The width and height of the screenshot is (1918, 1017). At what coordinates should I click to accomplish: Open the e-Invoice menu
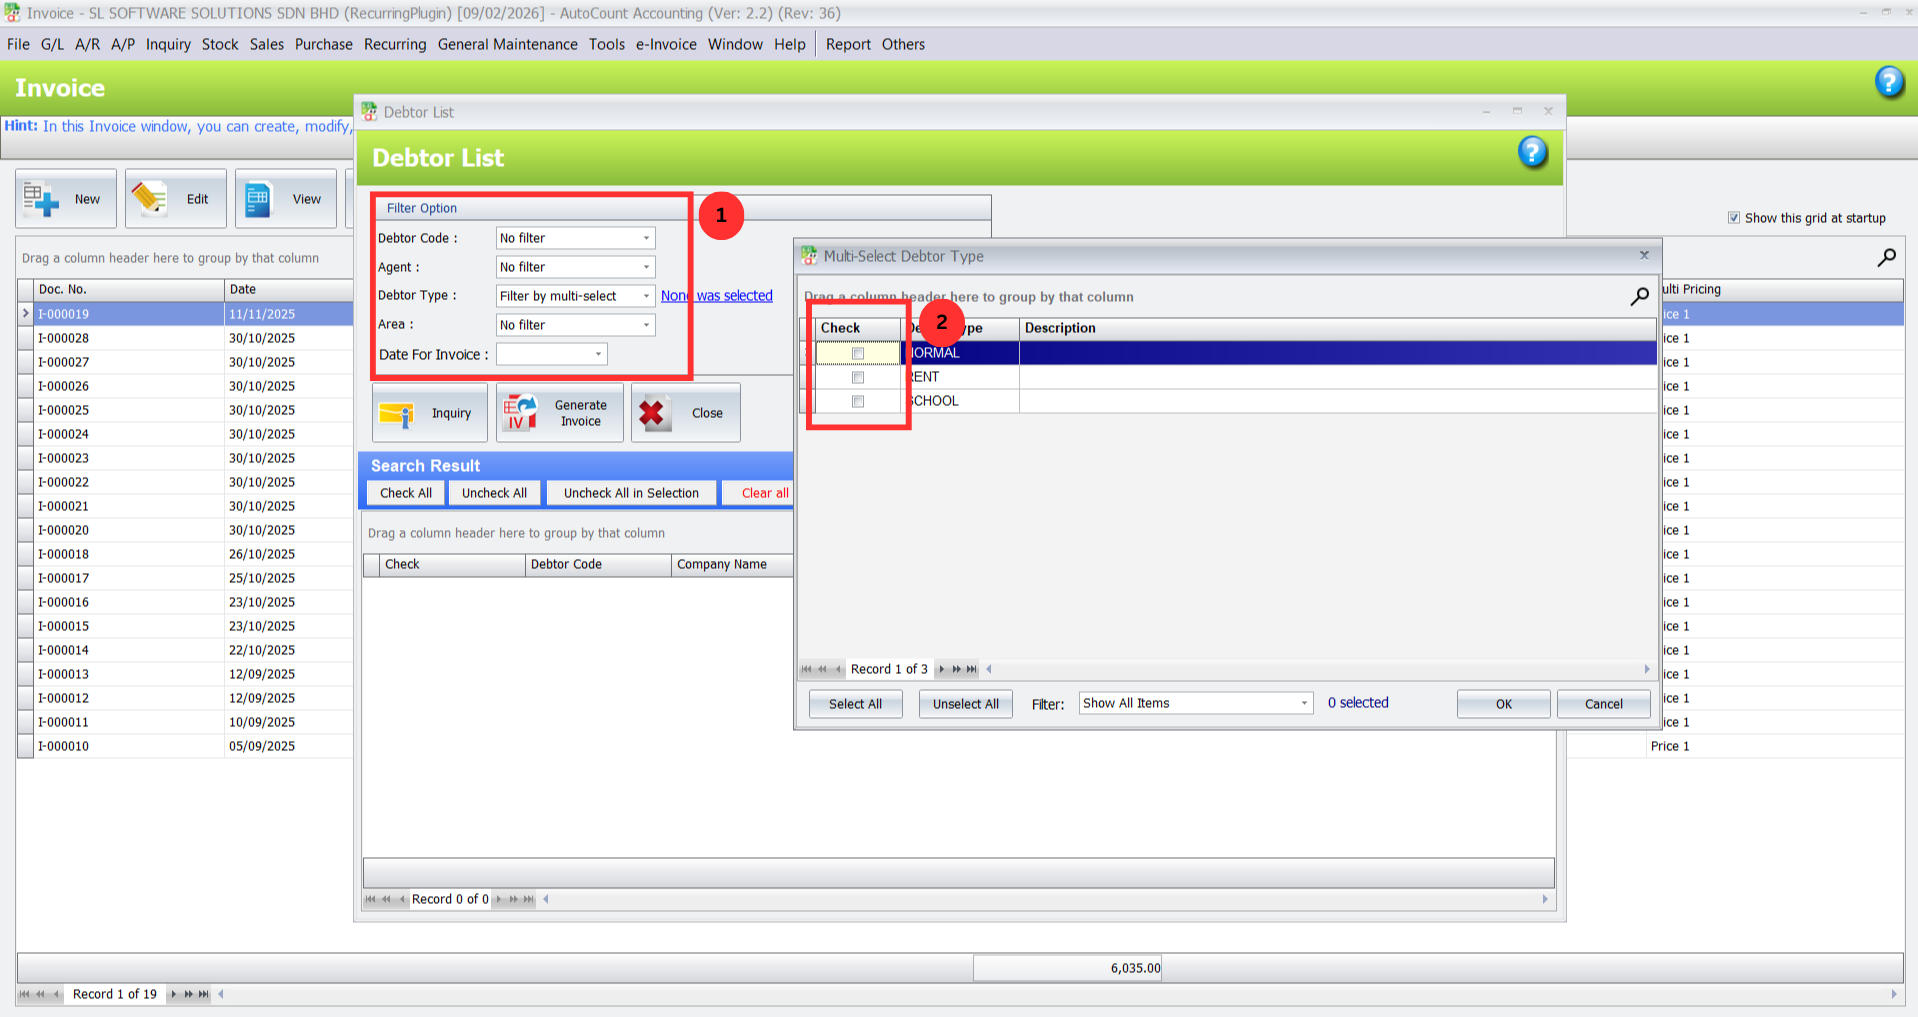[x=664, y=44]
